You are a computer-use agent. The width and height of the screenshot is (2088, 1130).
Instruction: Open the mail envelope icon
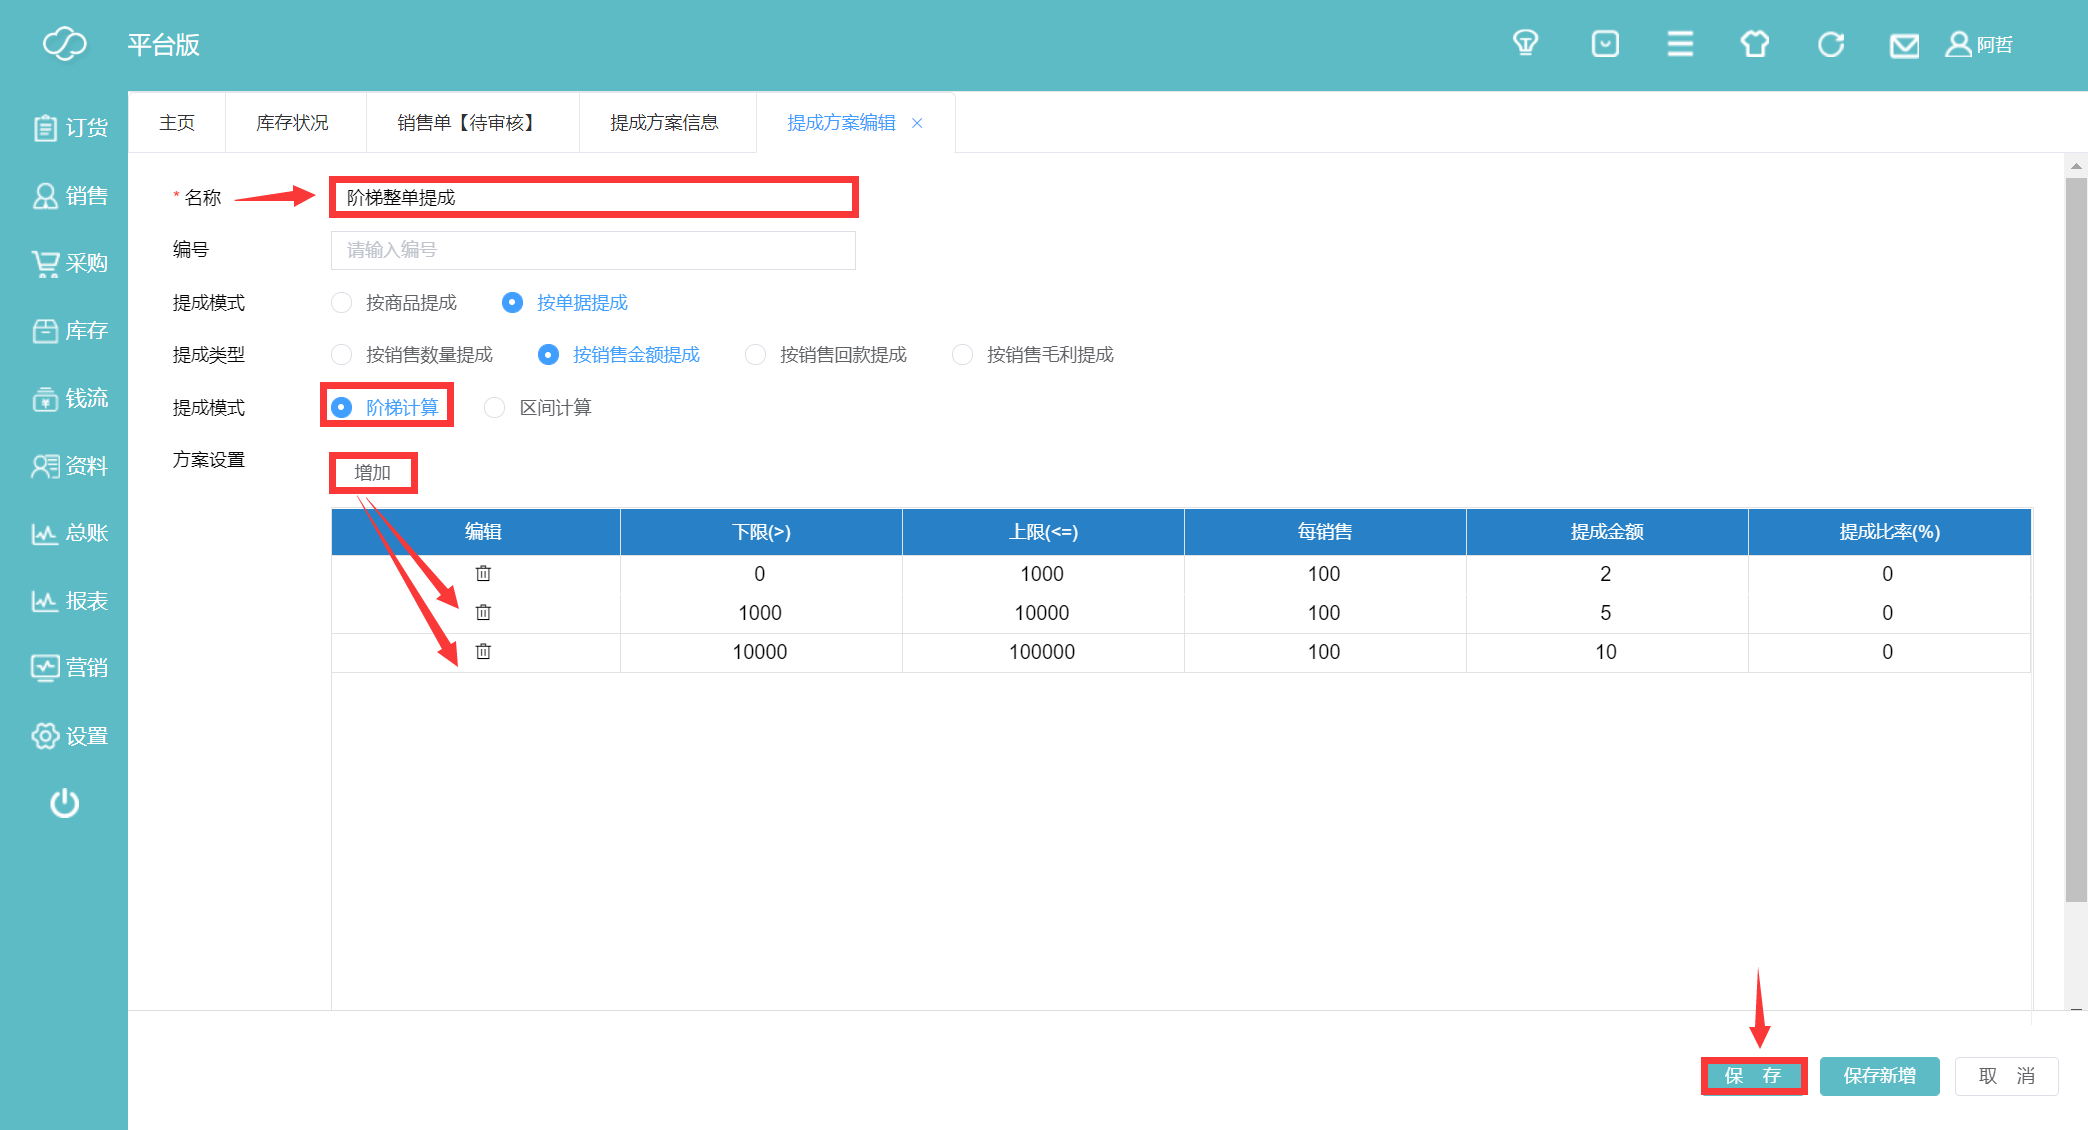pos(1904,46)
